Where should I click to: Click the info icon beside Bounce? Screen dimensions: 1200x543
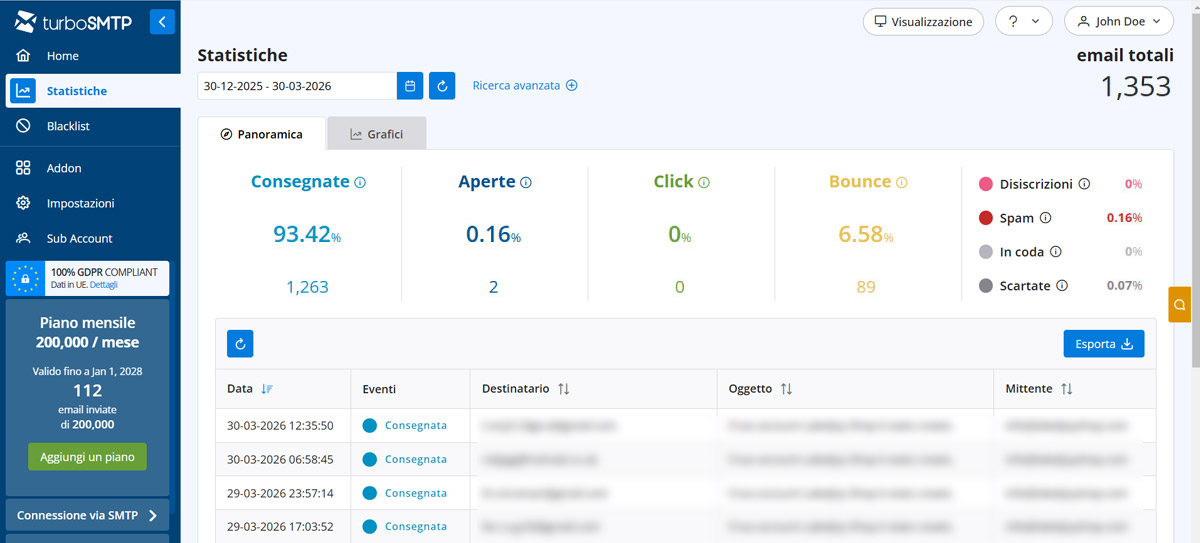[901, 183]
